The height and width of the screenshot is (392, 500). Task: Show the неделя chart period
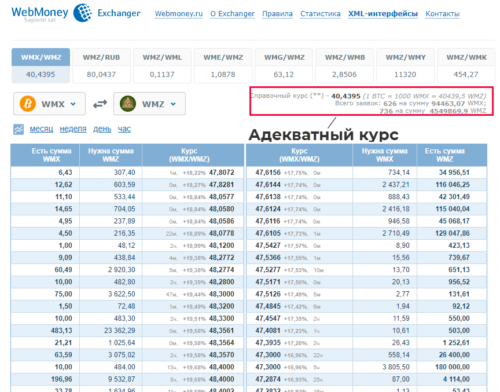click(x=73, y=129)
